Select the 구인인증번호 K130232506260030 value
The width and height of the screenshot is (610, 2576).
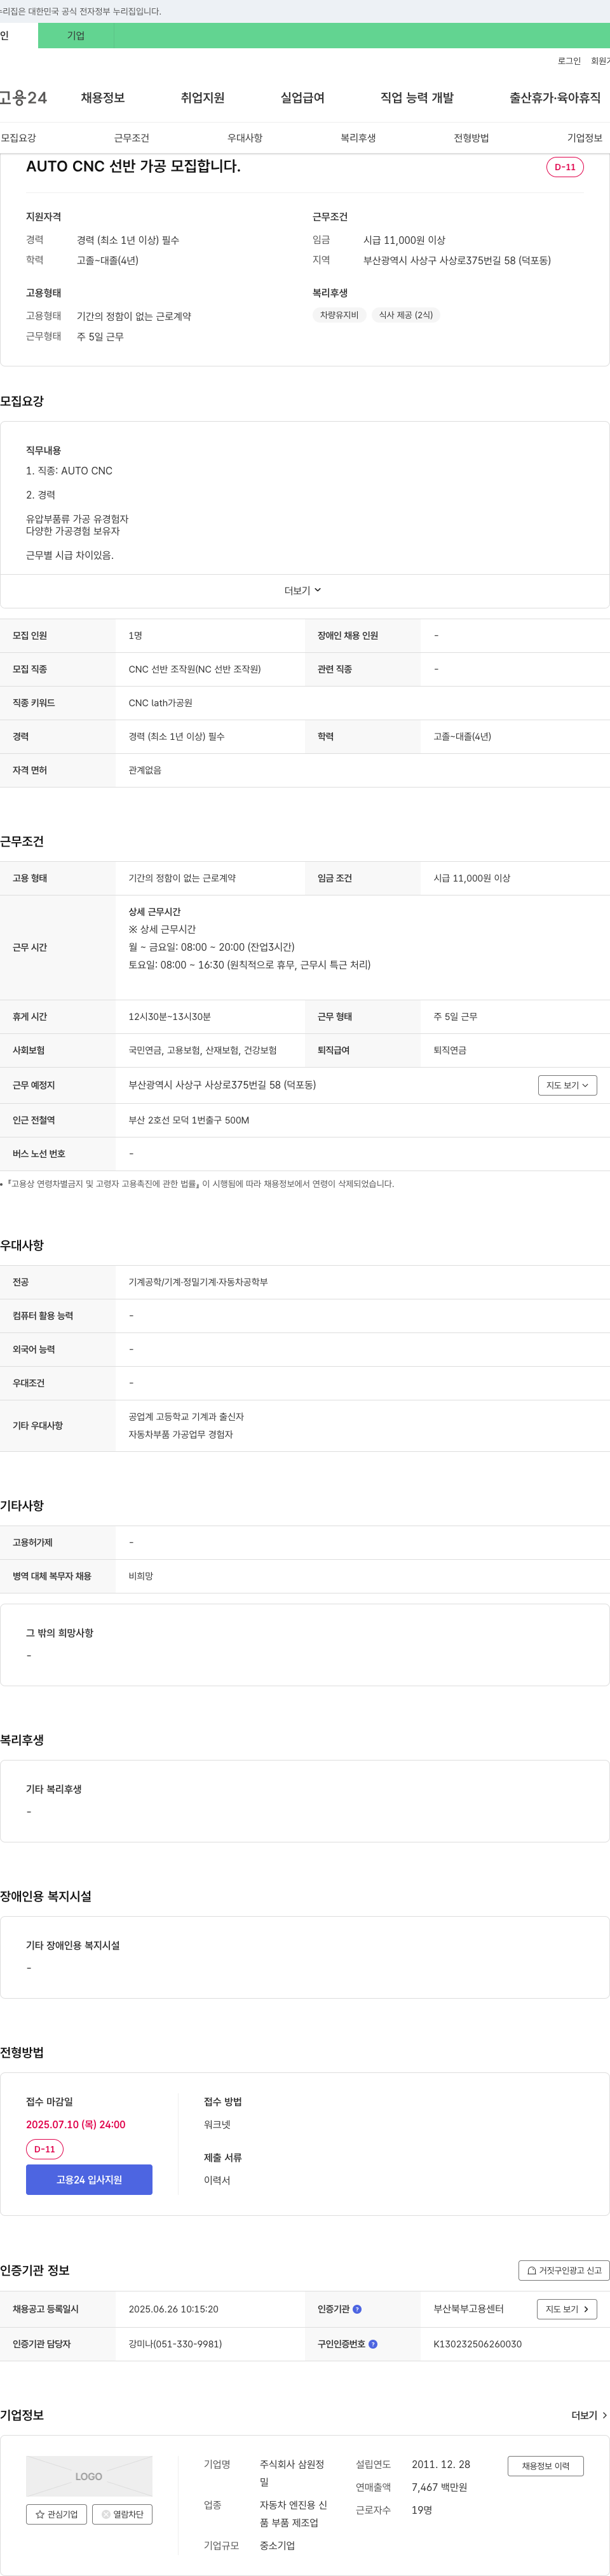(477, 2344)
